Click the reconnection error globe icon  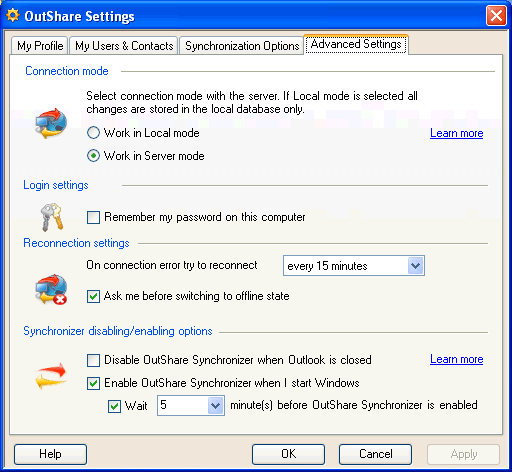click(x=51, y=289)
